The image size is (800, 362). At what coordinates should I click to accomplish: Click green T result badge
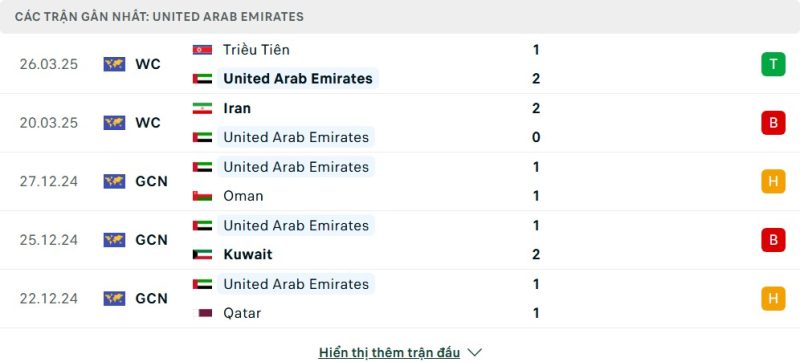pyautogui.click(x=773, y=64)
